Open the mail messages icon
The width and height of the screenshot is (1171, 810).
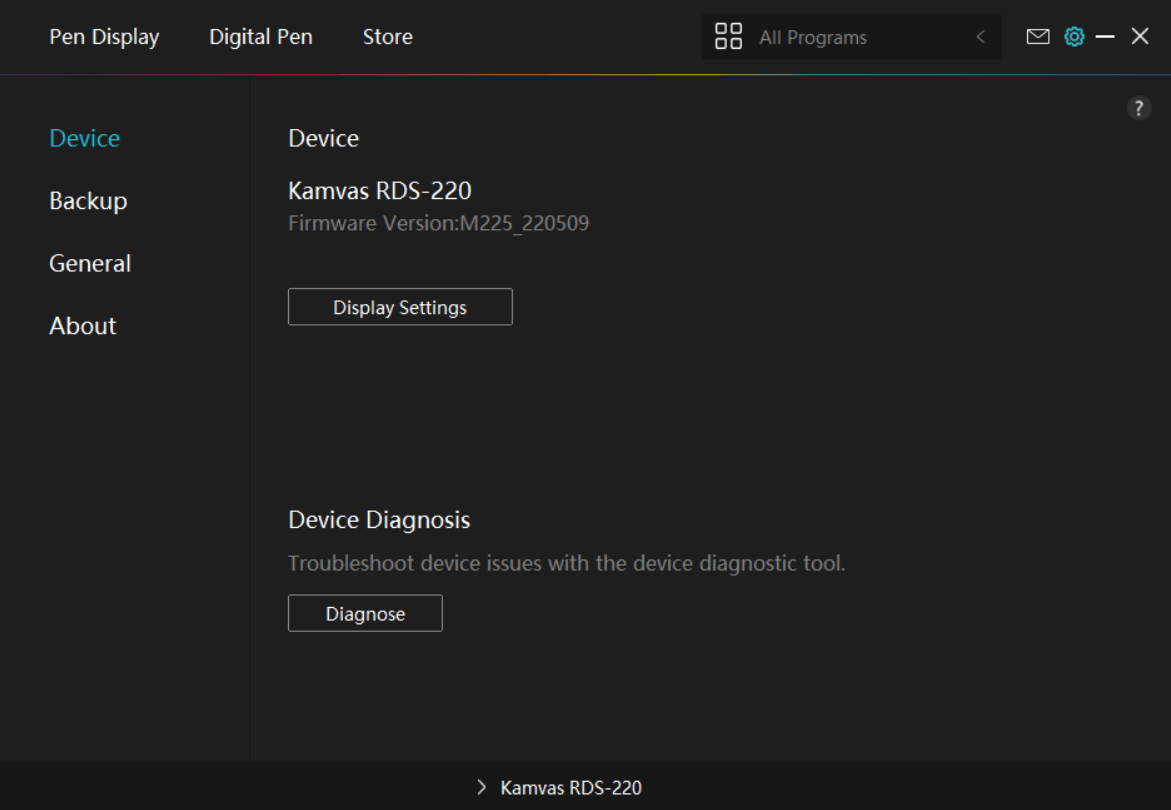[1037, 37]
